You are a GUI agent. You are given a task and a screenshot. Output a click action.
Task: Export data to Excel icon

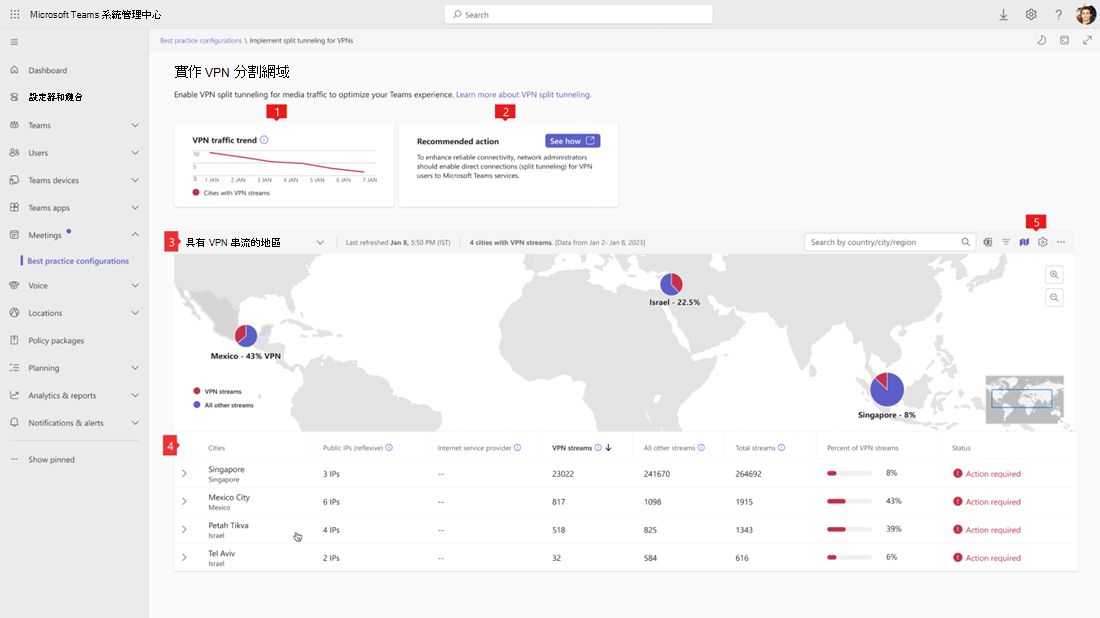click(988, 242)
